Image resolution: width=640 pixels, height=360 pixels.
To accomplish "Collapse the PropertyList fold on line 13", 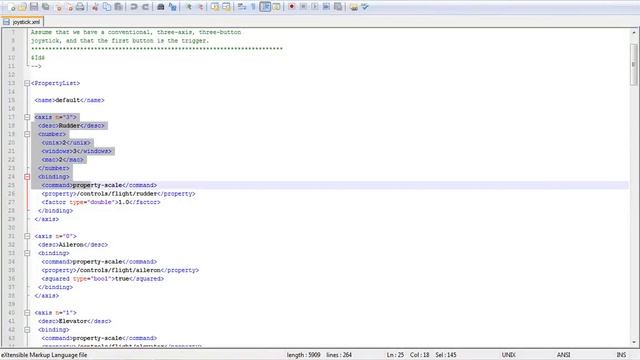I will pyautogui.click(x=27, y=83).
